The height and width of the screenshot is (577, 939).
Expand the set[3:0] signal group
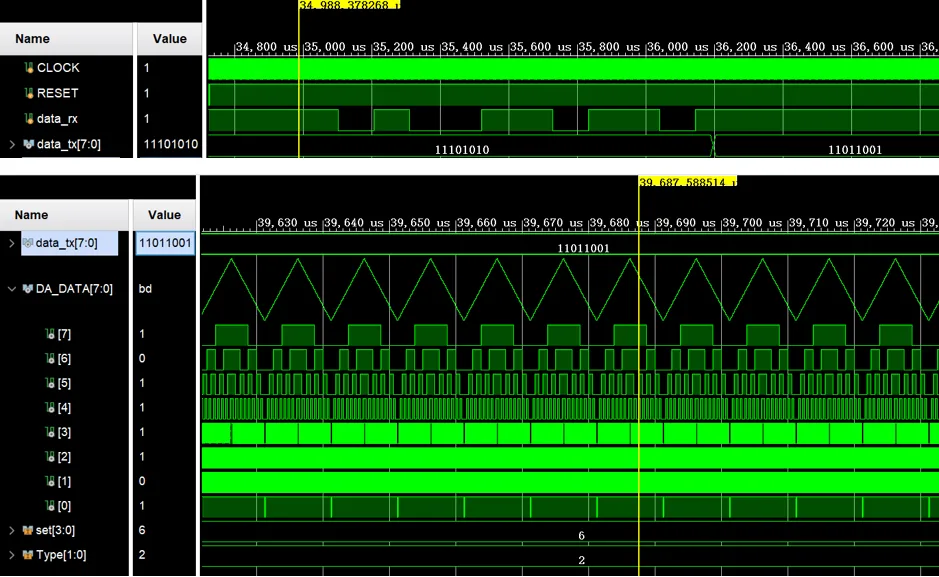tap(12, 530)
